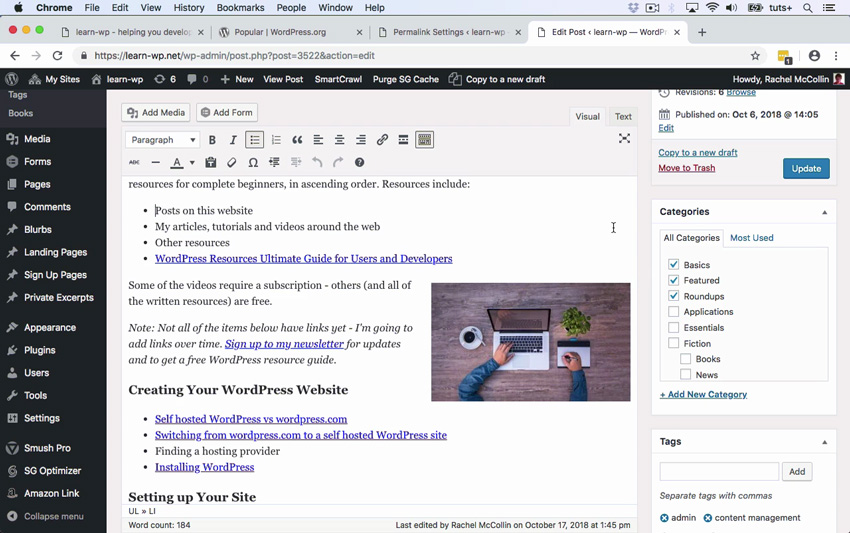Click the tags input field
The width and height of the screenshot is (850, 533).
tap(719, 472)
